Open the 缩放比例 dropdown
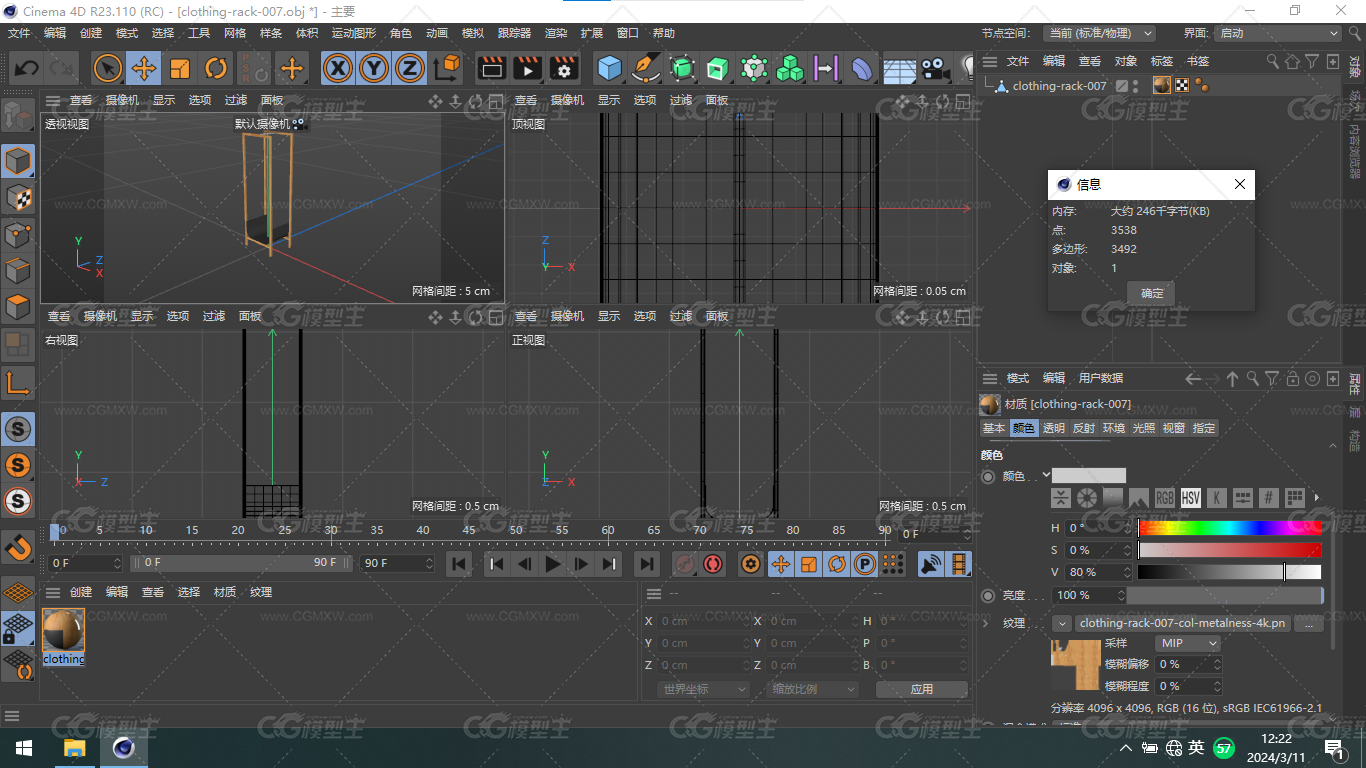The width and height of the screenshot is (1366, 768). (813, 689)
